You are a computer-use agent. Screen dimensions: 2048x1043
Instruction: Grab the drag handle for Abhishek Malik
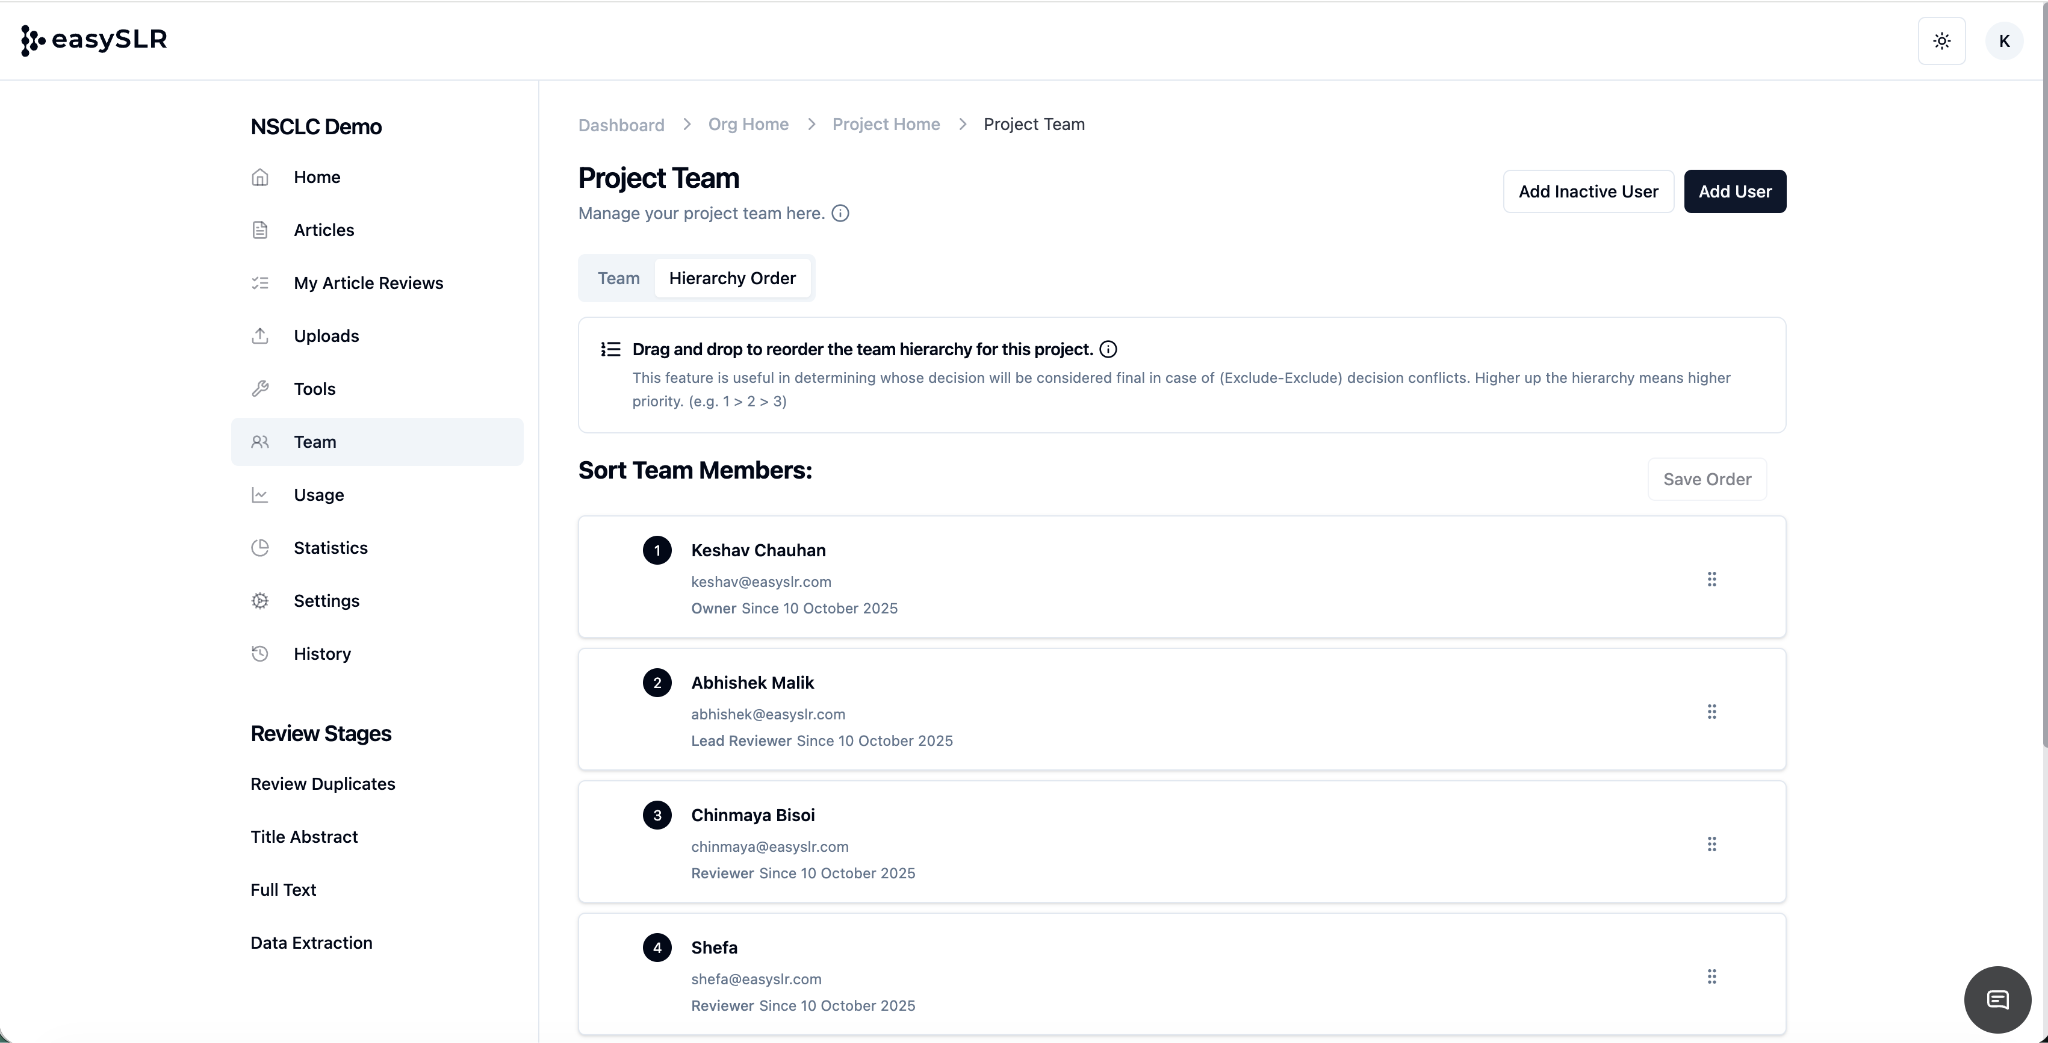[x=1711, y=712]
